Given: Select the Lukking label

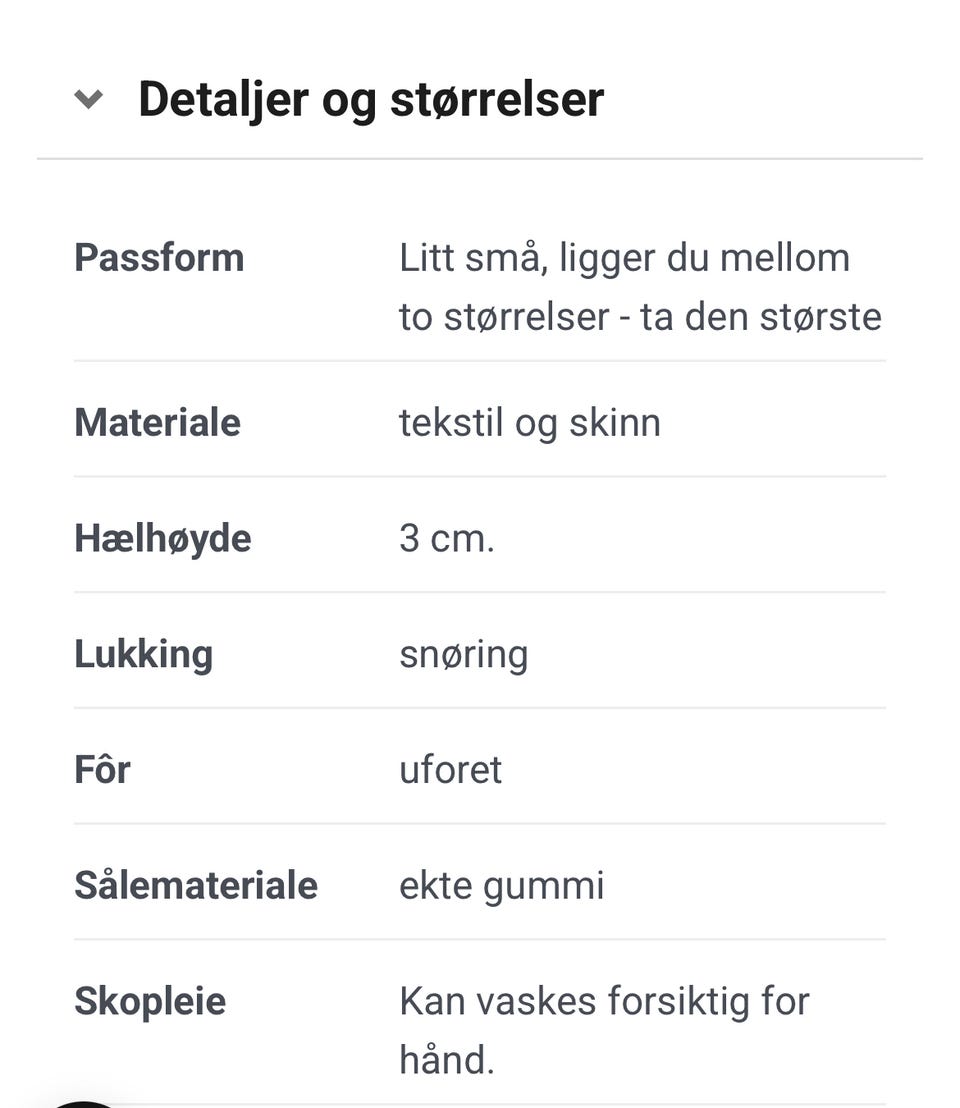Looking at the screenshot, I should tap(143, 654).
